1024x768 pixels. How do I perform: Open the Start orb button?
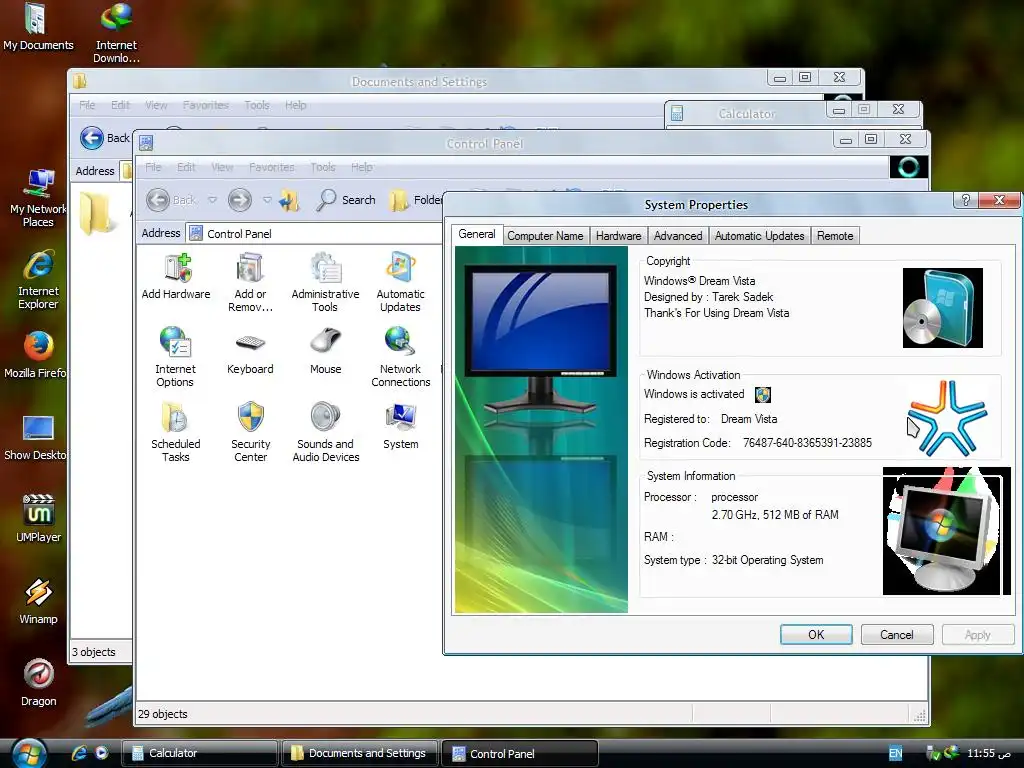pyautogui.click(x=29, y=753)
